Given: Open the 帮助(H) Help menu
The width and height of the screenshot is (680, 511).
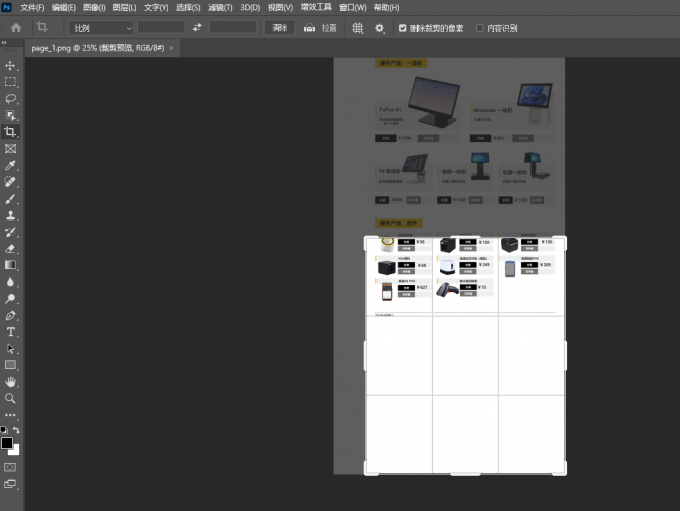Looking at the screenshot, I should pyautogui.click(x=386, y=7).
